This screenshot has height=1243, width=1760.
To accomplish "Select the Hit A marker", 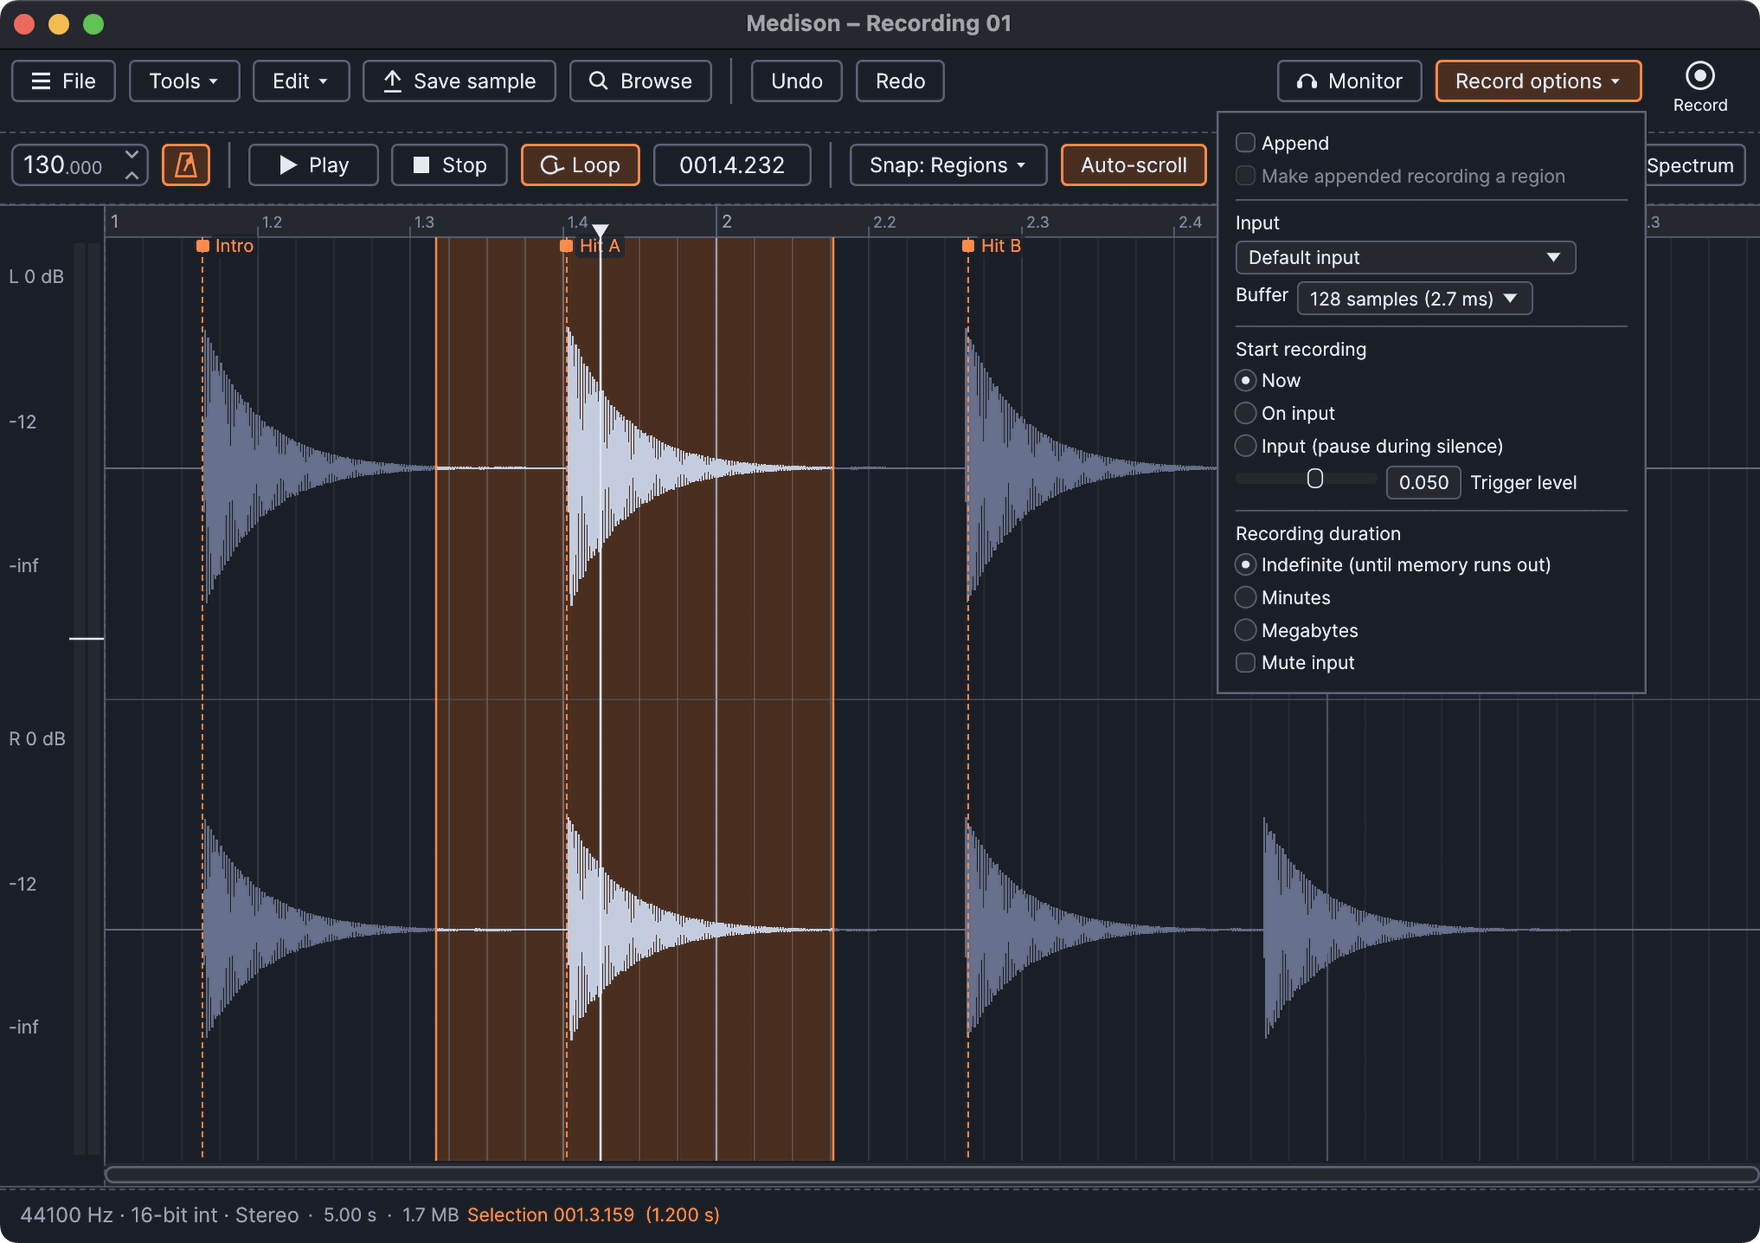I will [x=566, y=245].
